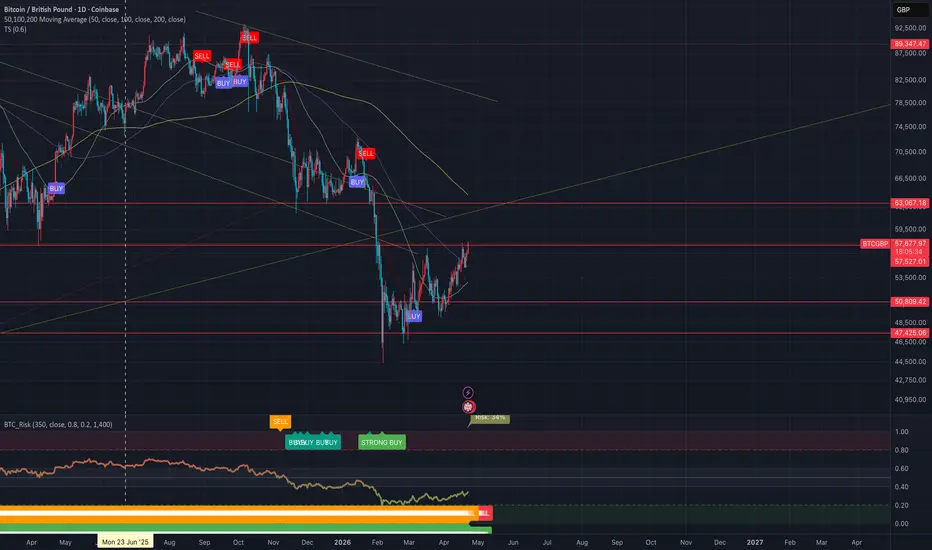Image resolution: width=932 pixels, height=550 pixels.
Task: Click the 57,527.01 price label
Action: 910,262
